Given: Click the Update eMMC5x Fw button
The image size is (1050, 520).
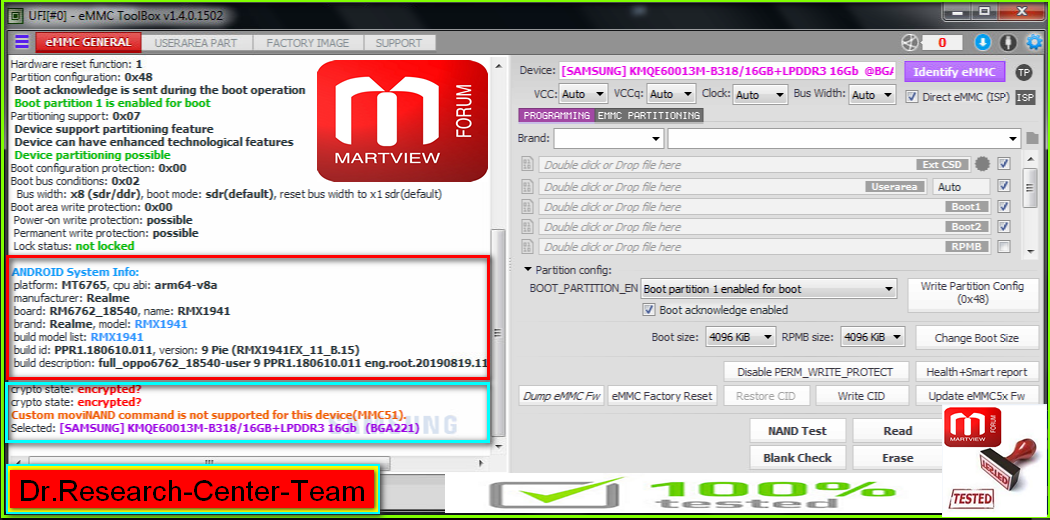Looking at the screenshot, I should click(x=976, y=396).
